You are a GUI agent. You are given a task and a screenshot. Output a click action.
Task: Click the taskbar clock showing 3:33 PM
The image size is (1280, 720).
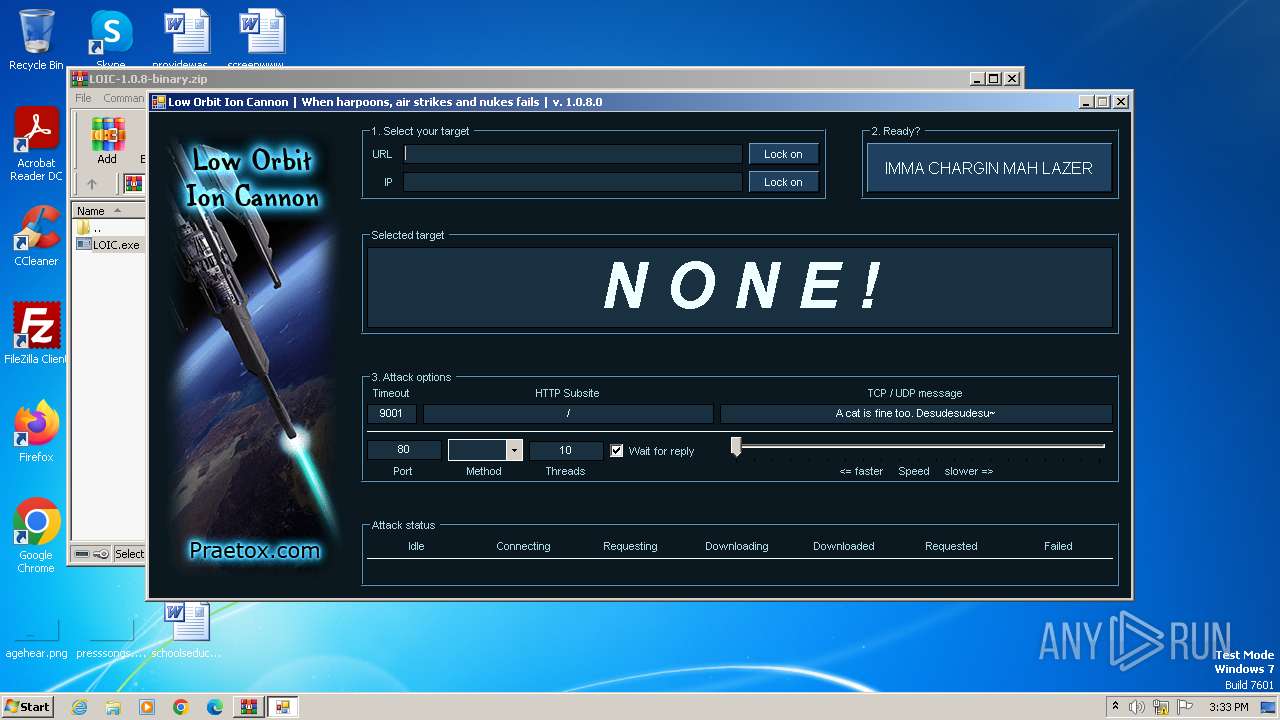[x=1228, y=707]
